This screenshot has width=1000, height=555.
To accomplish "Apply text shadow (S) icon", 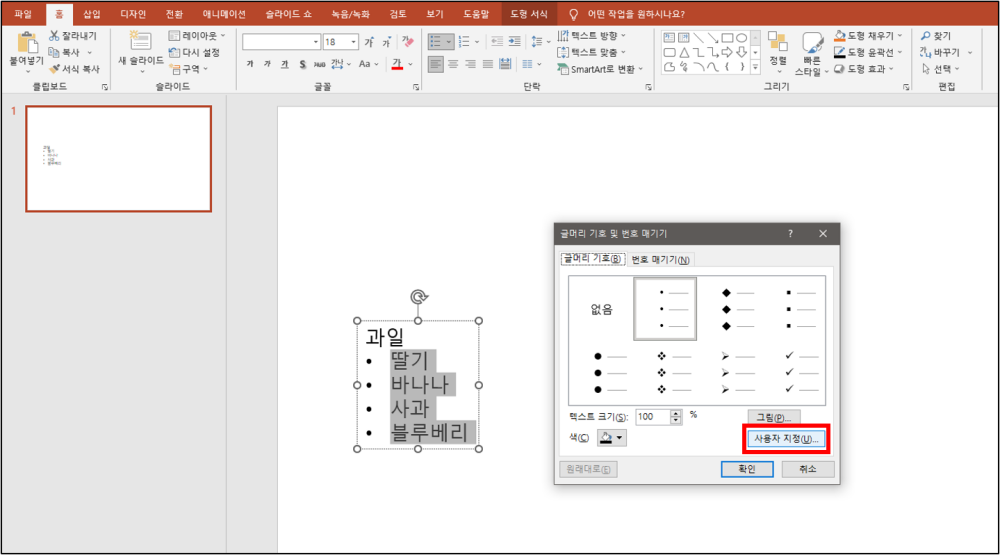I will coord(302,64).
